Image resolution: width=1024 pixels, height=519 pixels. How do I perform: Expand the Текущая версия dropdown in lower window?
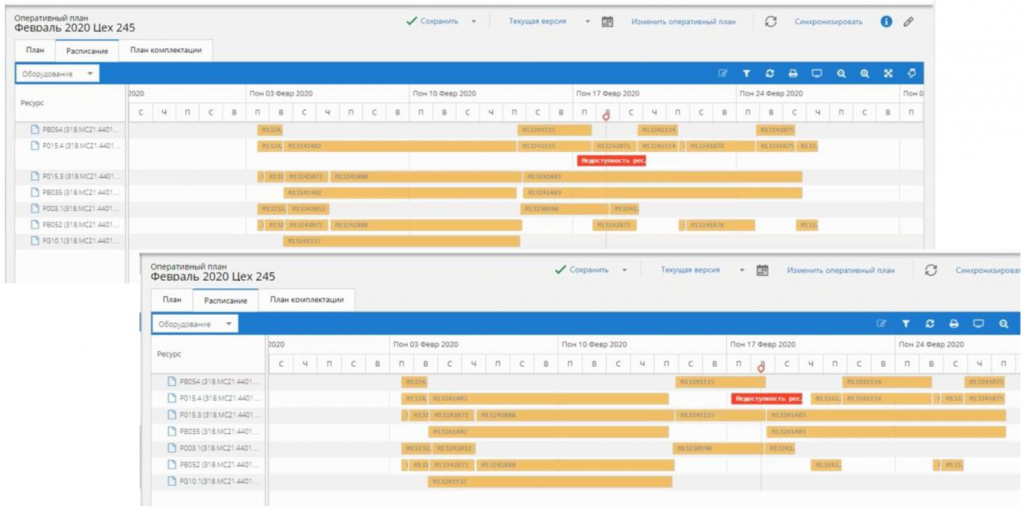[x=742, y=270]
